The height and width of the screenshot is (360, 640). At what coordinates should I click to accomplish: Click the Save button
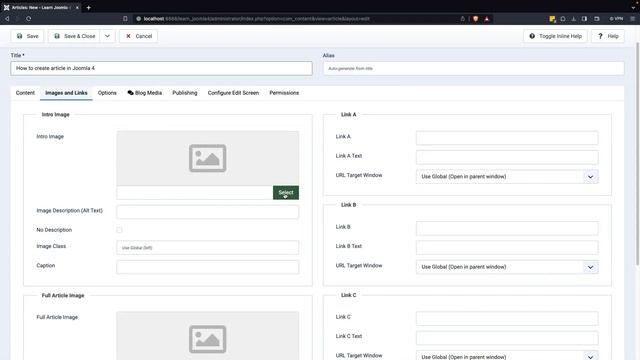click(x=27, y=36)
